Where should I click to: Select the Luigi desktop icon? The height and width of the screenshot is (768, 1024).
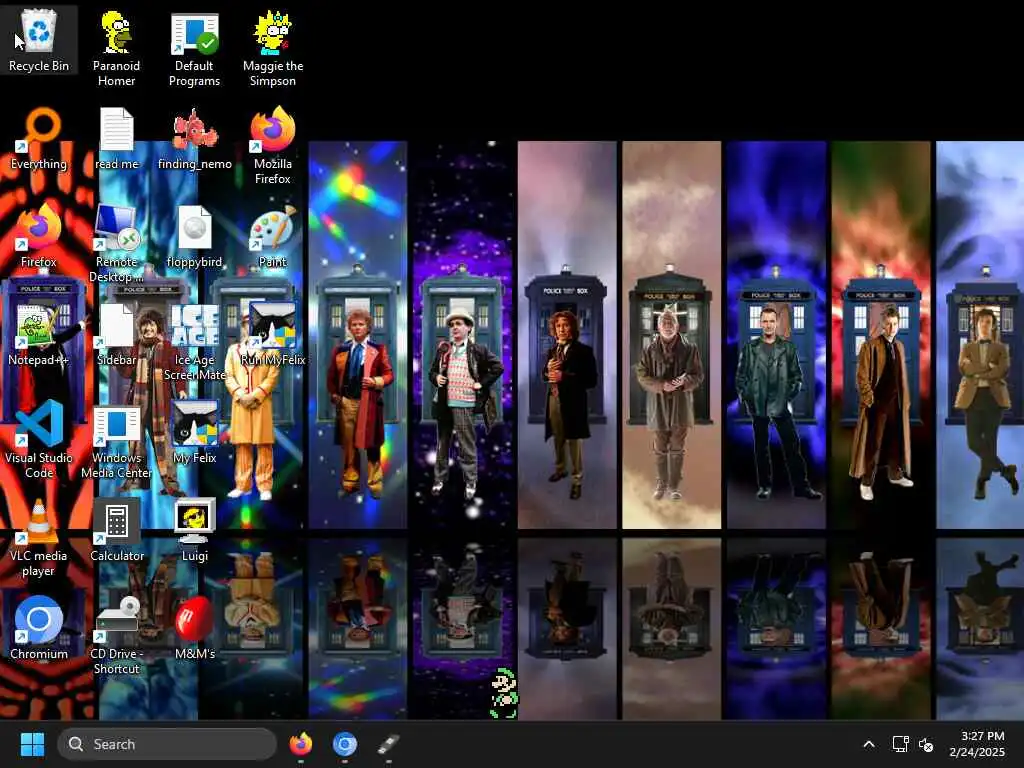tap(194, 530)
